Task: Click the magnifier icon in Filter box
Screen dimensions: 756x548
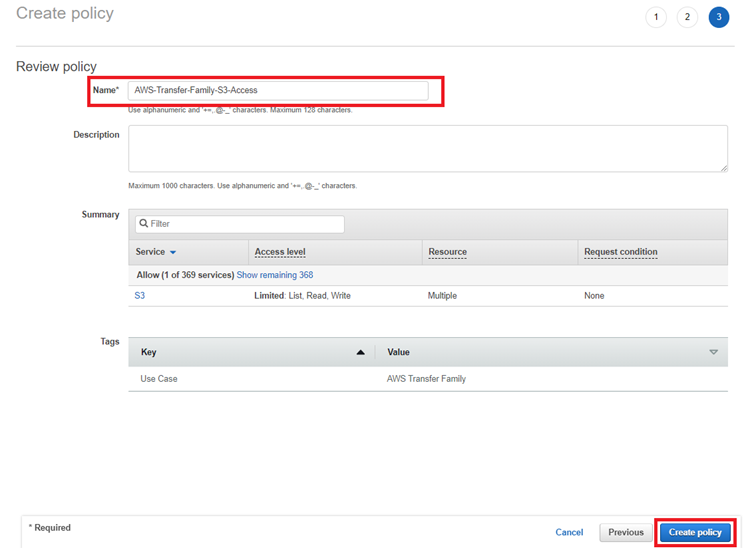Action: coord(144,224)
